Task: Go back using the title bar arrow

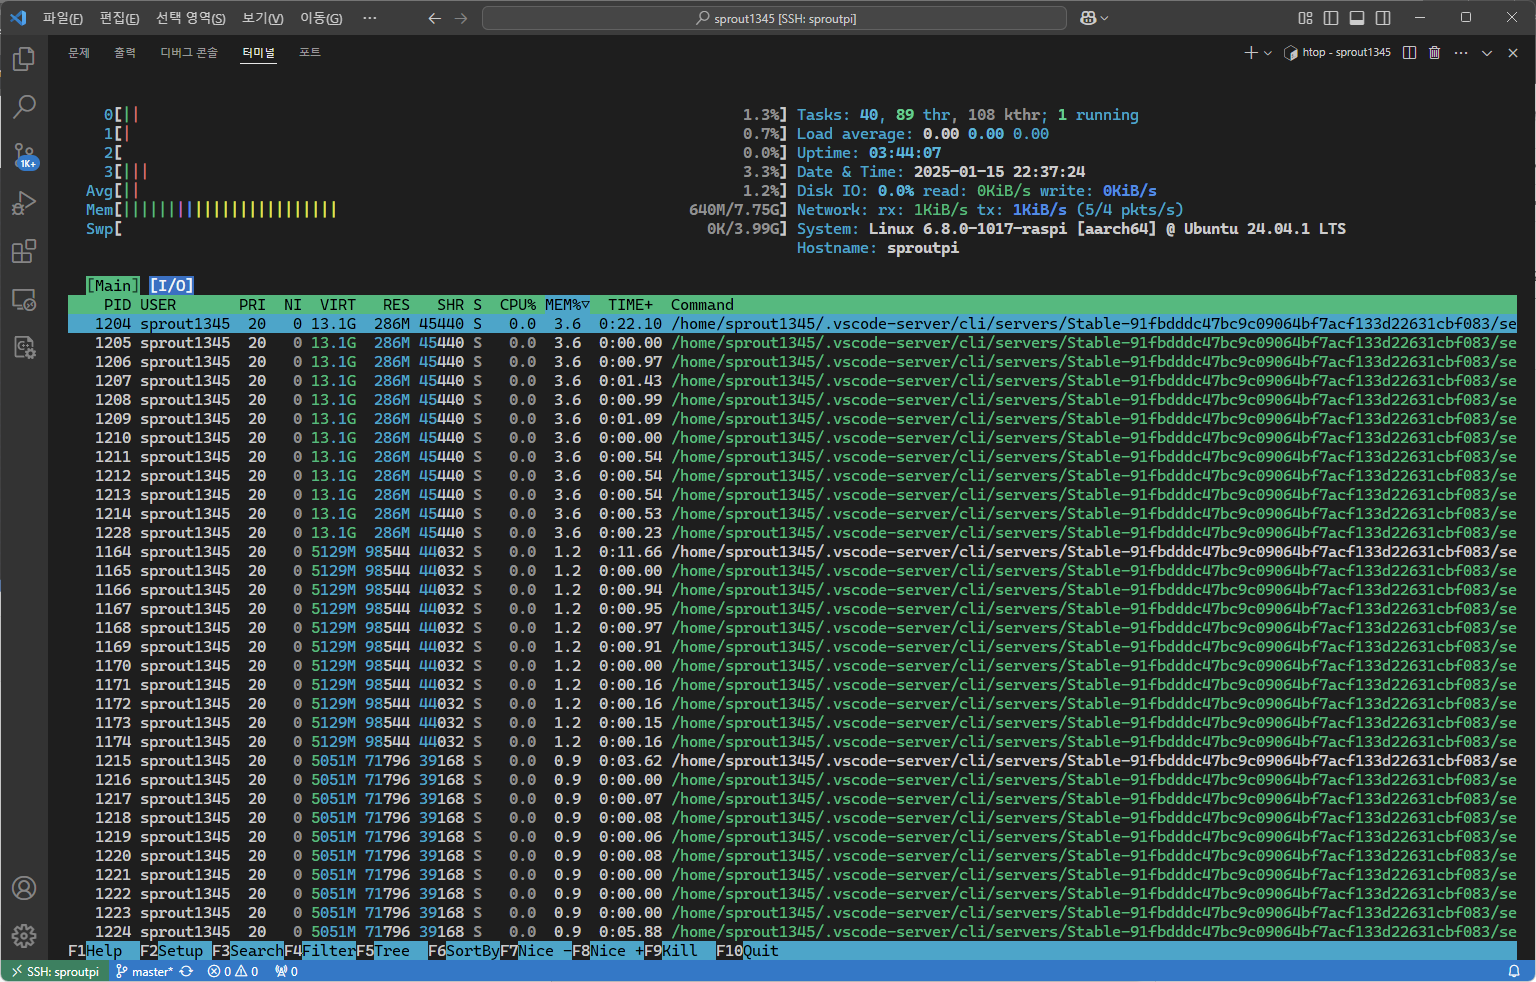Action: [x=434, y=18]
